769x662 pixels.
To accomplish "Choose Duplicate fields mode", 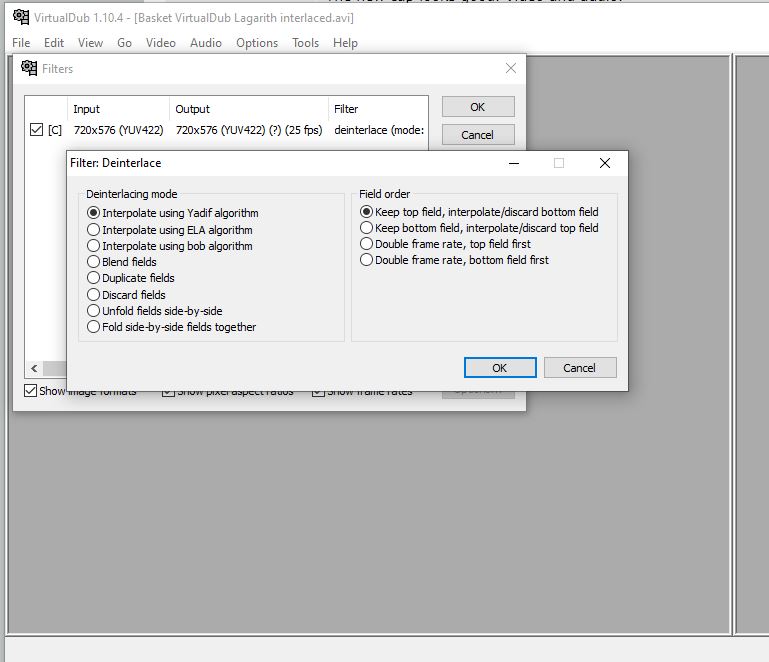I will (130, 278).
